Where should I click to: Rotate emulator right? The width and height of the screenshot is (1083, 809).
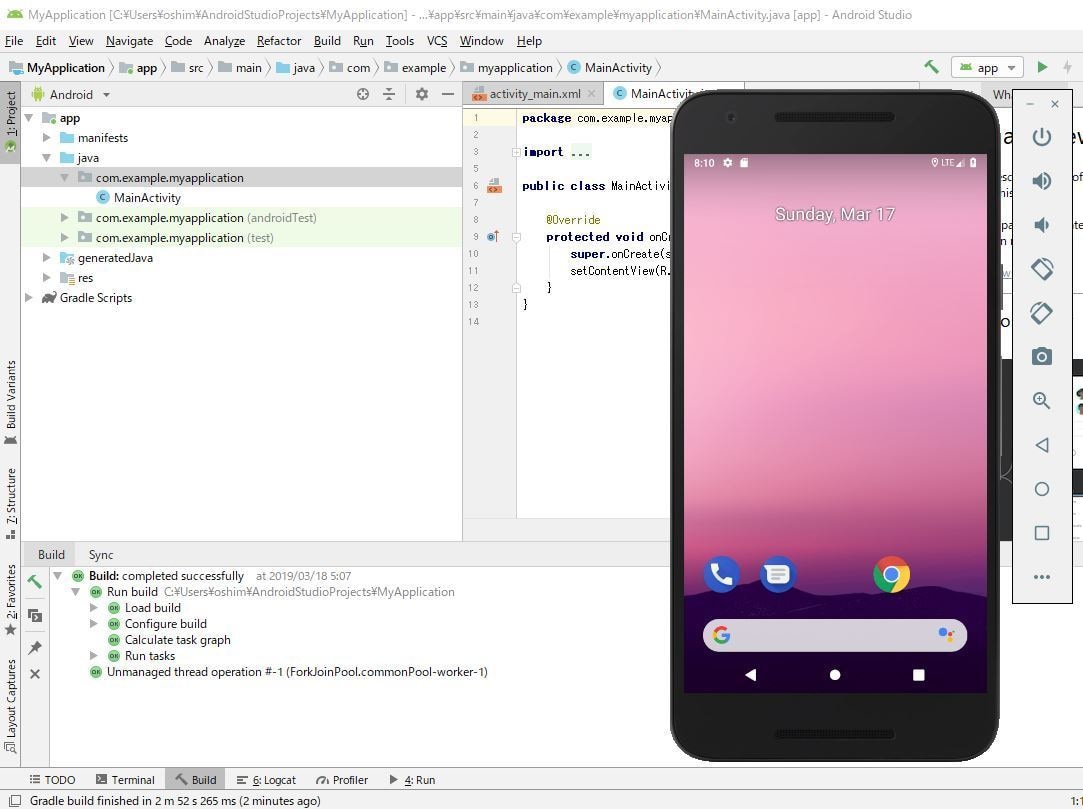click(1042, 313)
